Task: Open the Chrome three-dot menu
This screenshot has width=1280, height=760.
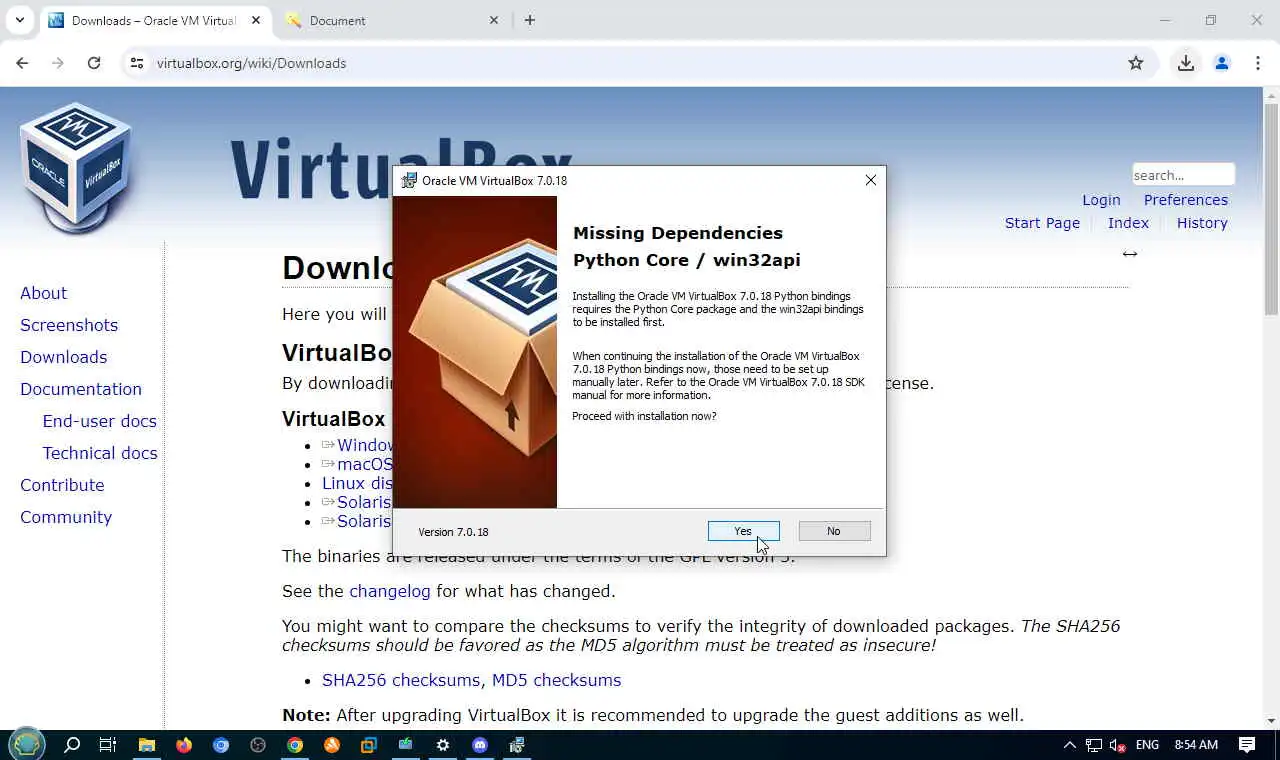Action: 1258,63
